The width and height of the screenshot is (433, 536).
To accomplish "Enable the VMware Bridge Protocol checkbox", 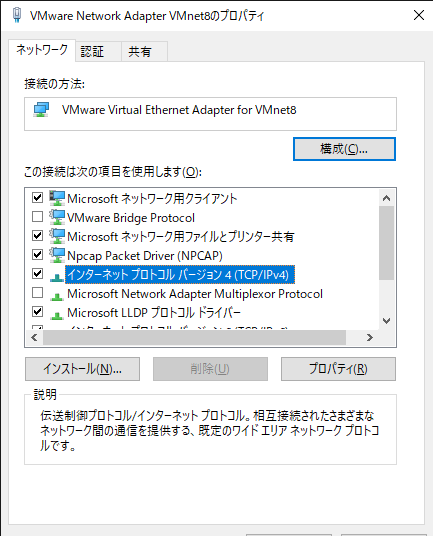I will (x=37, y=217).
